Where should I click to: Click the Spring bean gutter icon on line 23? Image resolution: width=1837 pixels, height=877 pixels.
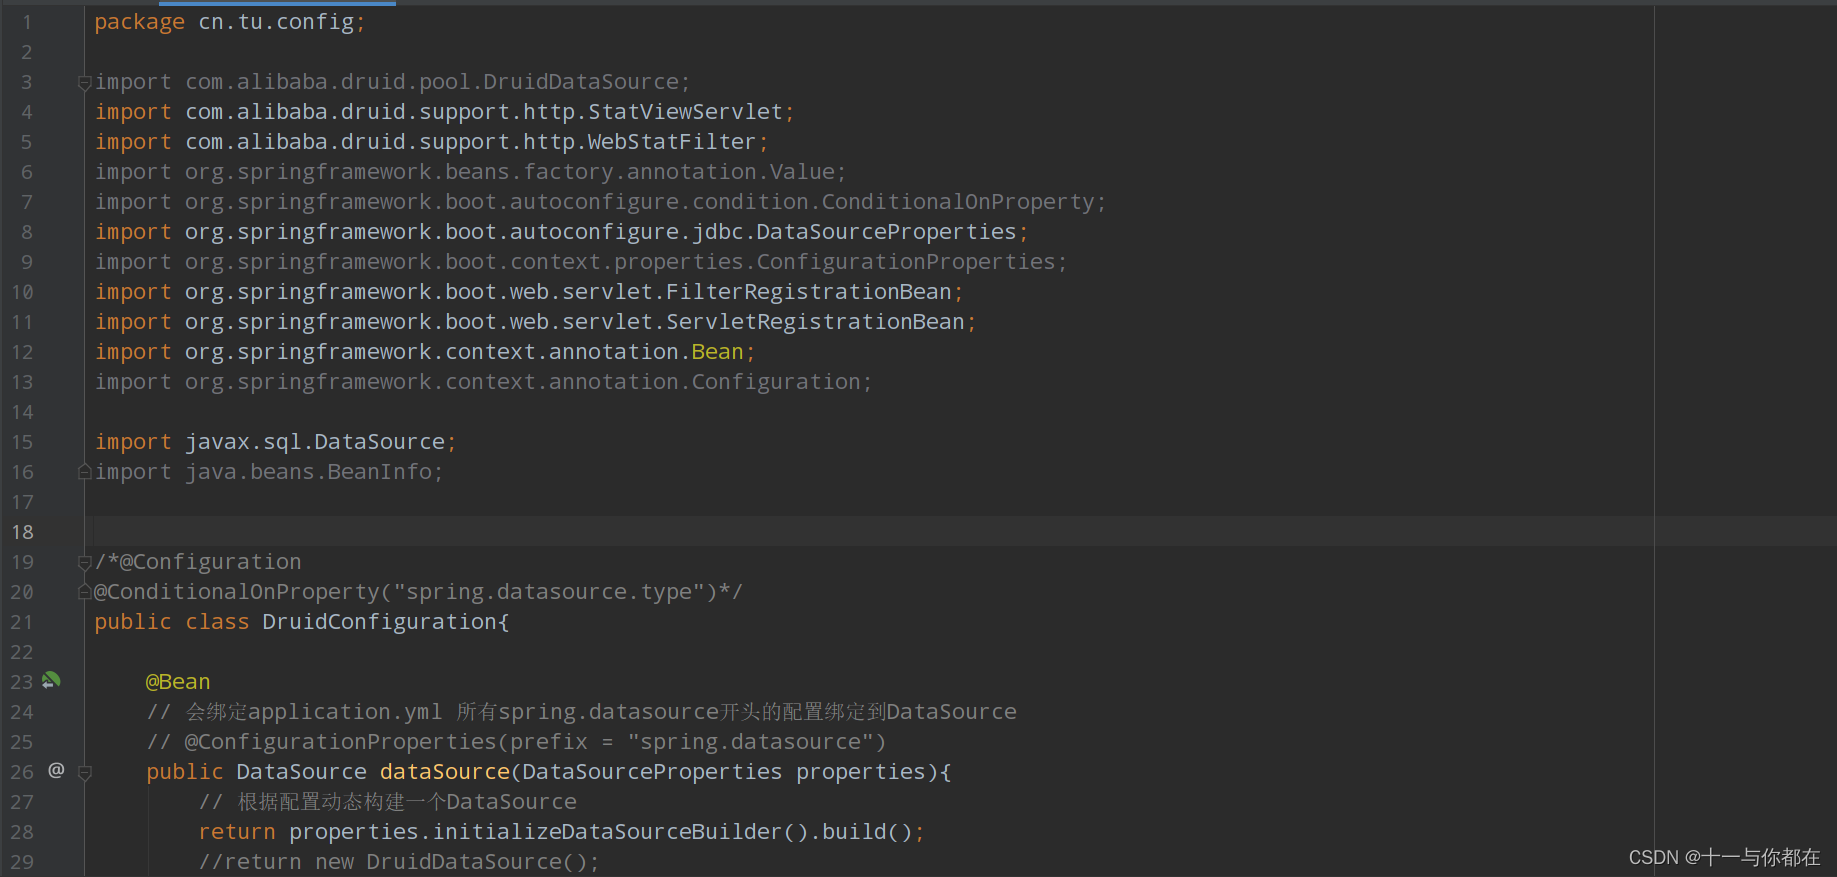pyautogui.click(x=51, y=680)
